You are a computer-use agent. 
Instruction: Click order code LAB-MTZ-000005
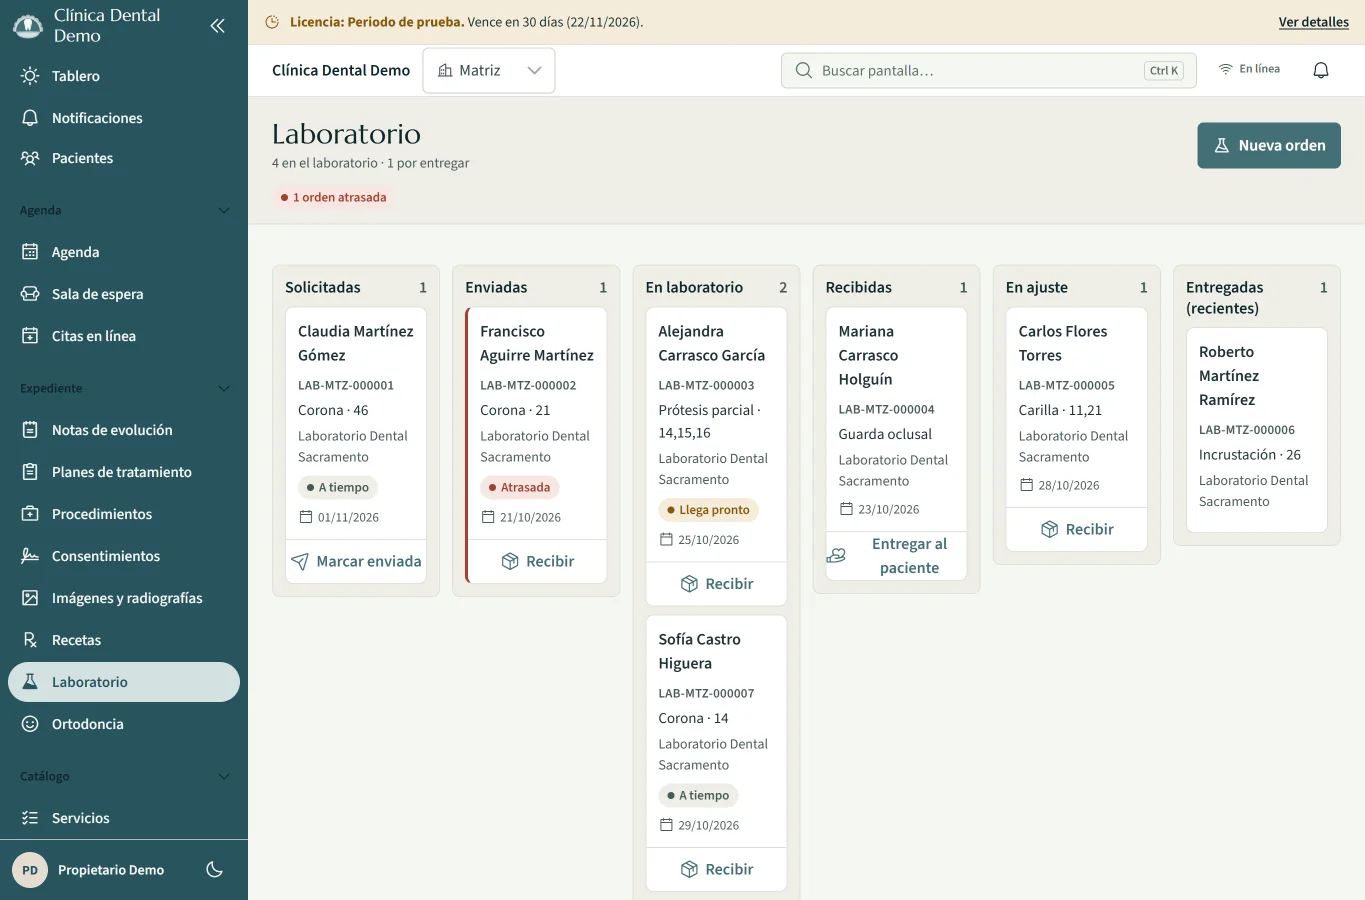click(1066, 386)
